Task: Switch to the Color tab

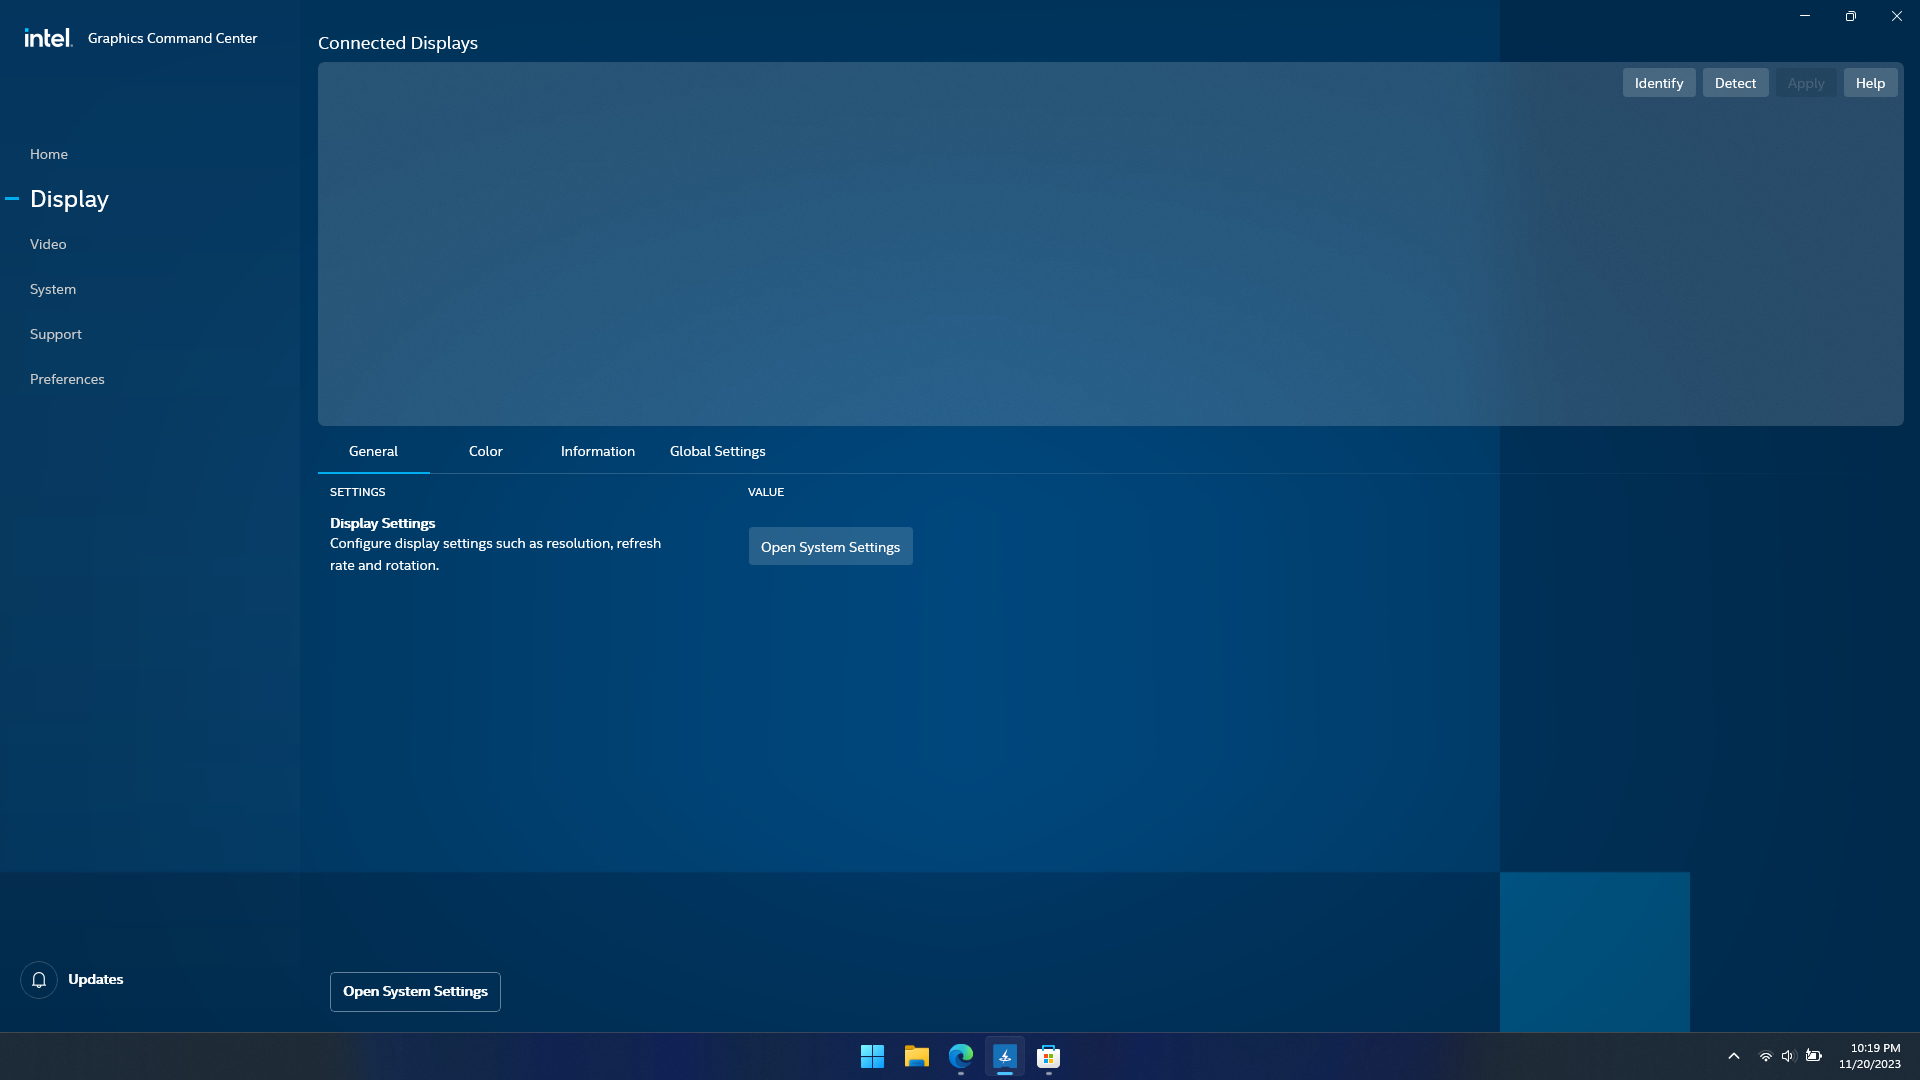Action: point(485,451)
